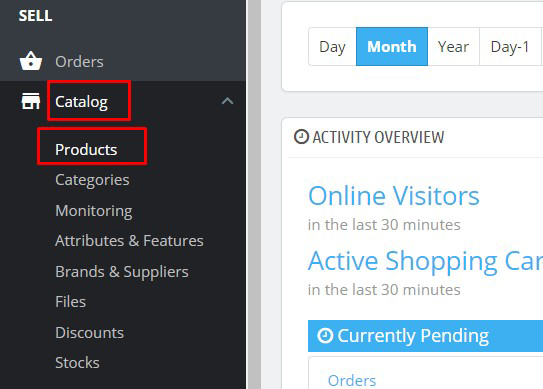Collapse the Catalog menu chevron

[x=227, y=101]
